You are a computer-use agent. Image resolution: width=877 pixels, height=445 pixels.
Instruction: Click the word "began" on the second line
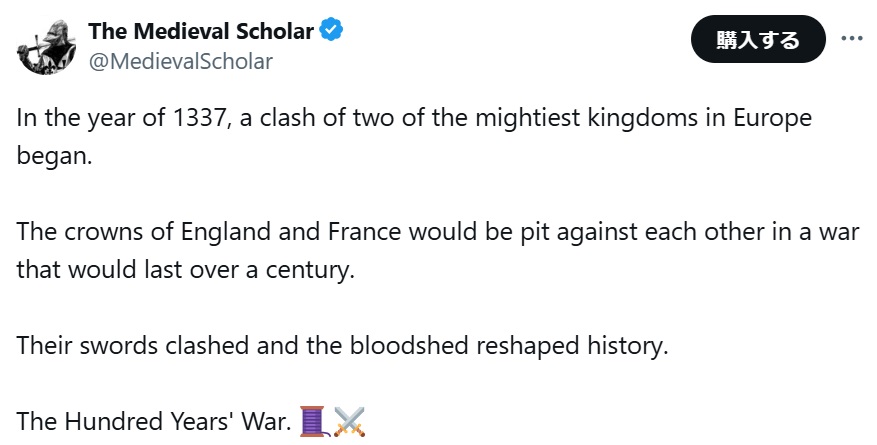[54, 157]
